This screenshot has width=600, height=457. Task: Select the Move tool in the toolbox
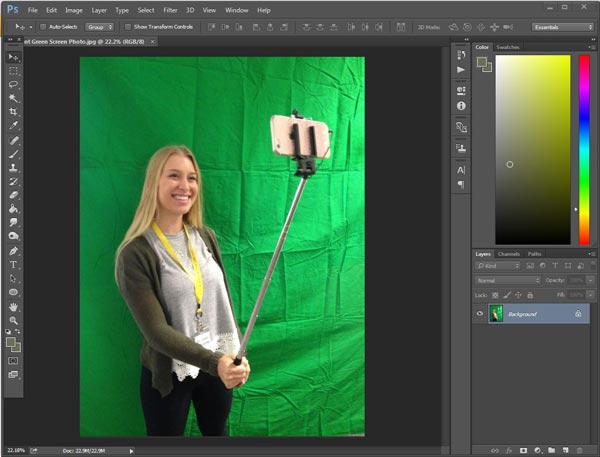tap(13, 57)
